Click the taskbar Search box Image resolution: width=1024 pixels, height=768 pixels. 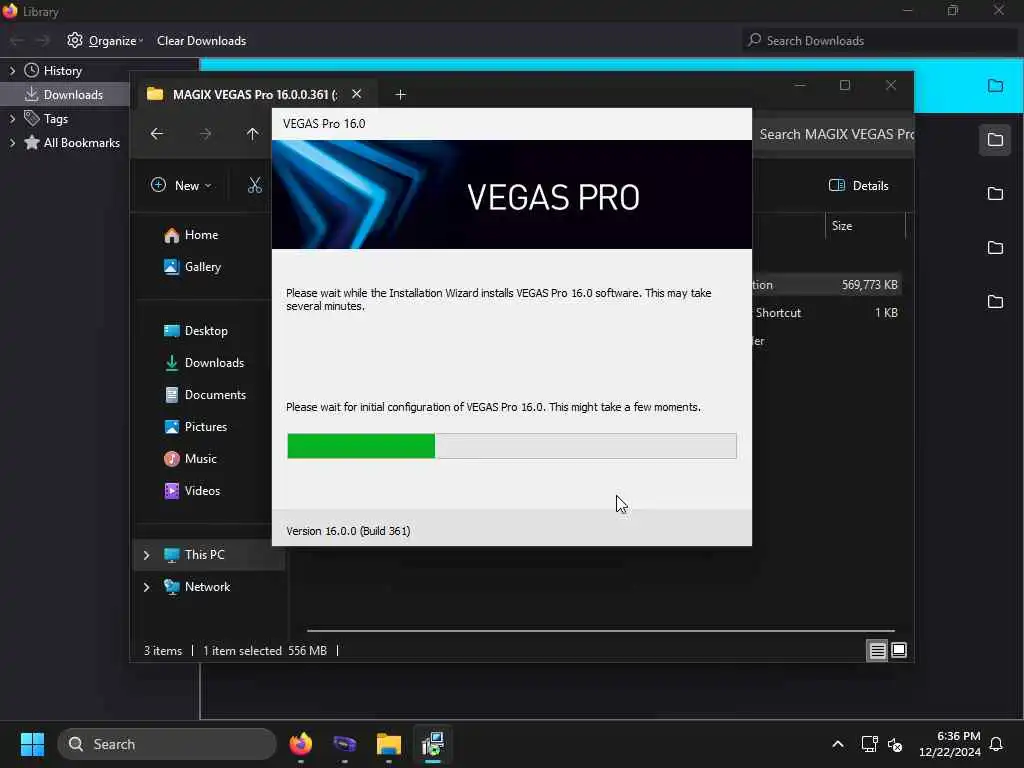click(167, 744)
